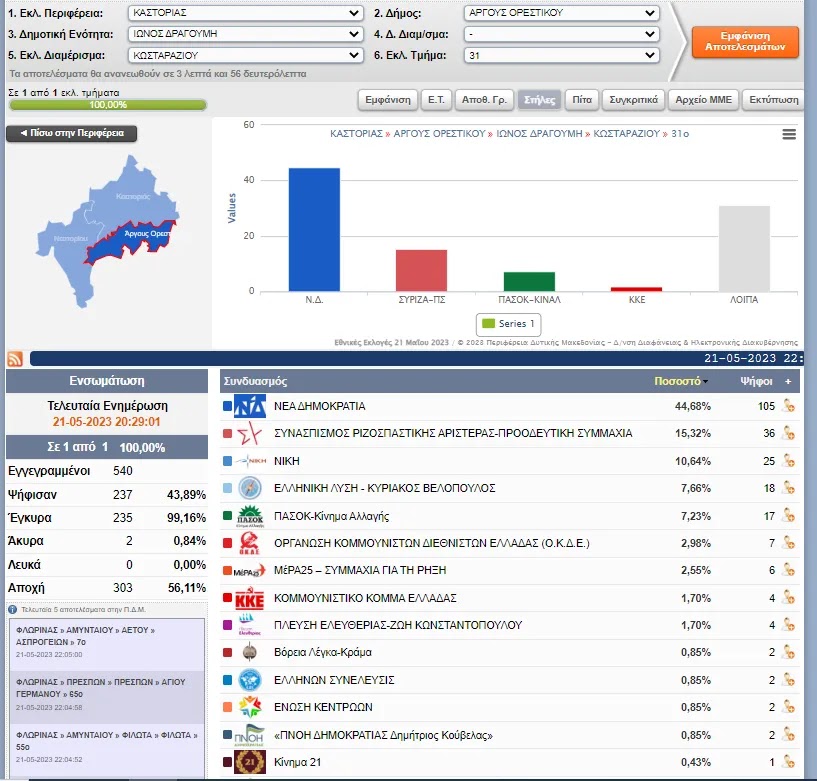Click the Πλεύση Ελευθερίας party logo

(x=249, y=625)
